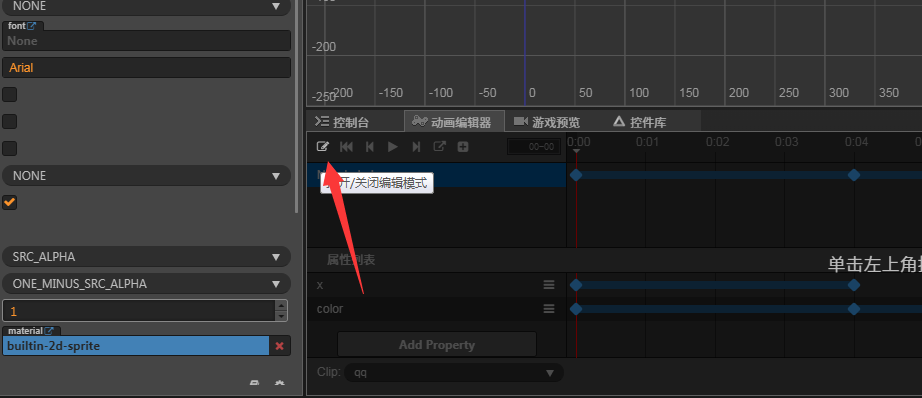This screenshot has height=398, width=922.
Task: Open font asset link icon
Action: point(32,26)
